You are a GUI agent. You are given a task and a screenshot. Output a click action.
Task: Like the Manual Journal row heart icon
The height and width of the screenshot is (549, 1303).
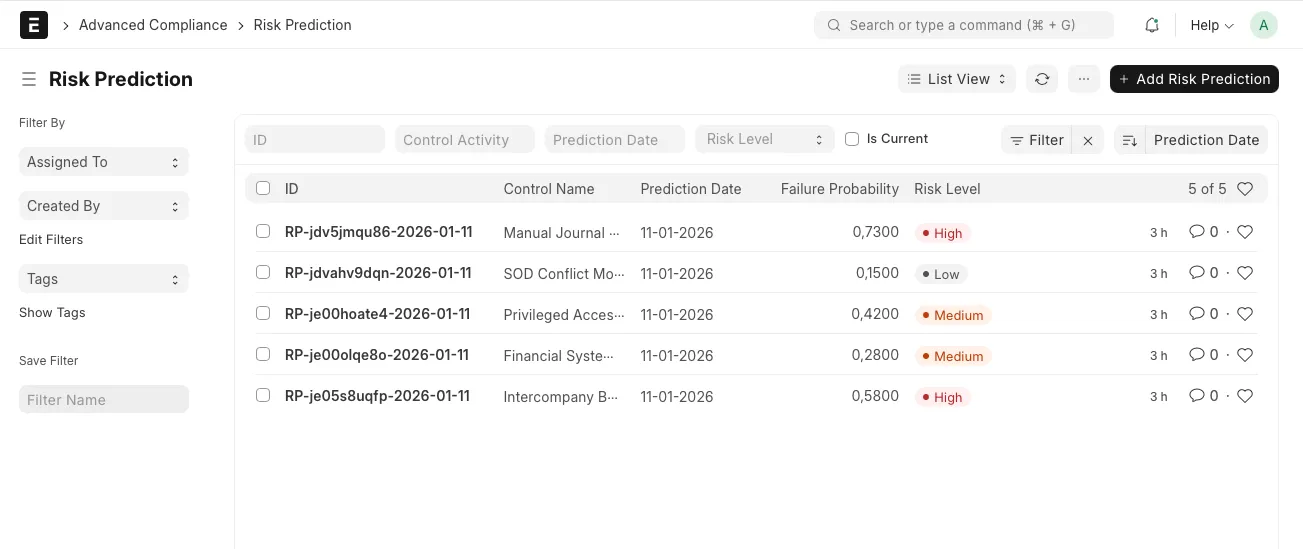point(1245,232)
